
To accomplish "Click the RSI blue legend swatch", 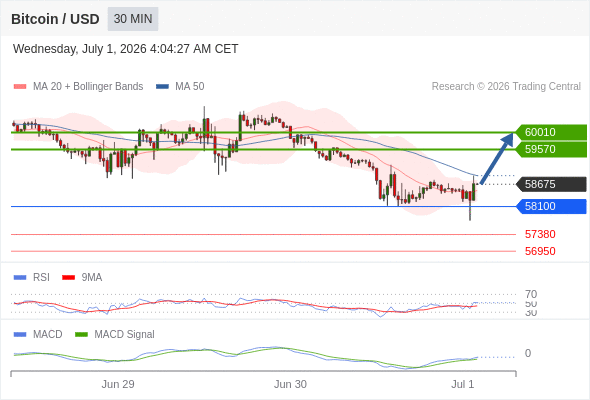I will [20, 278].
